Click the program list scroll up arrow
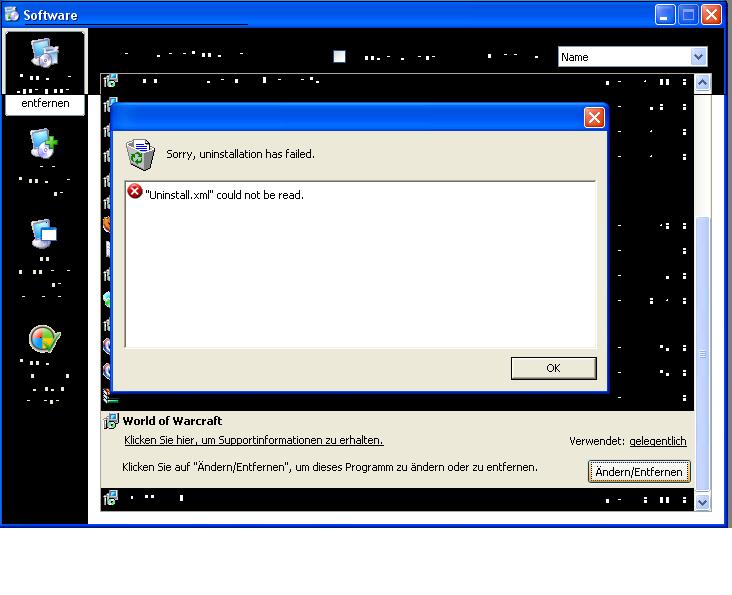This screenshot has height=595, width=732. tap(701, 84)
